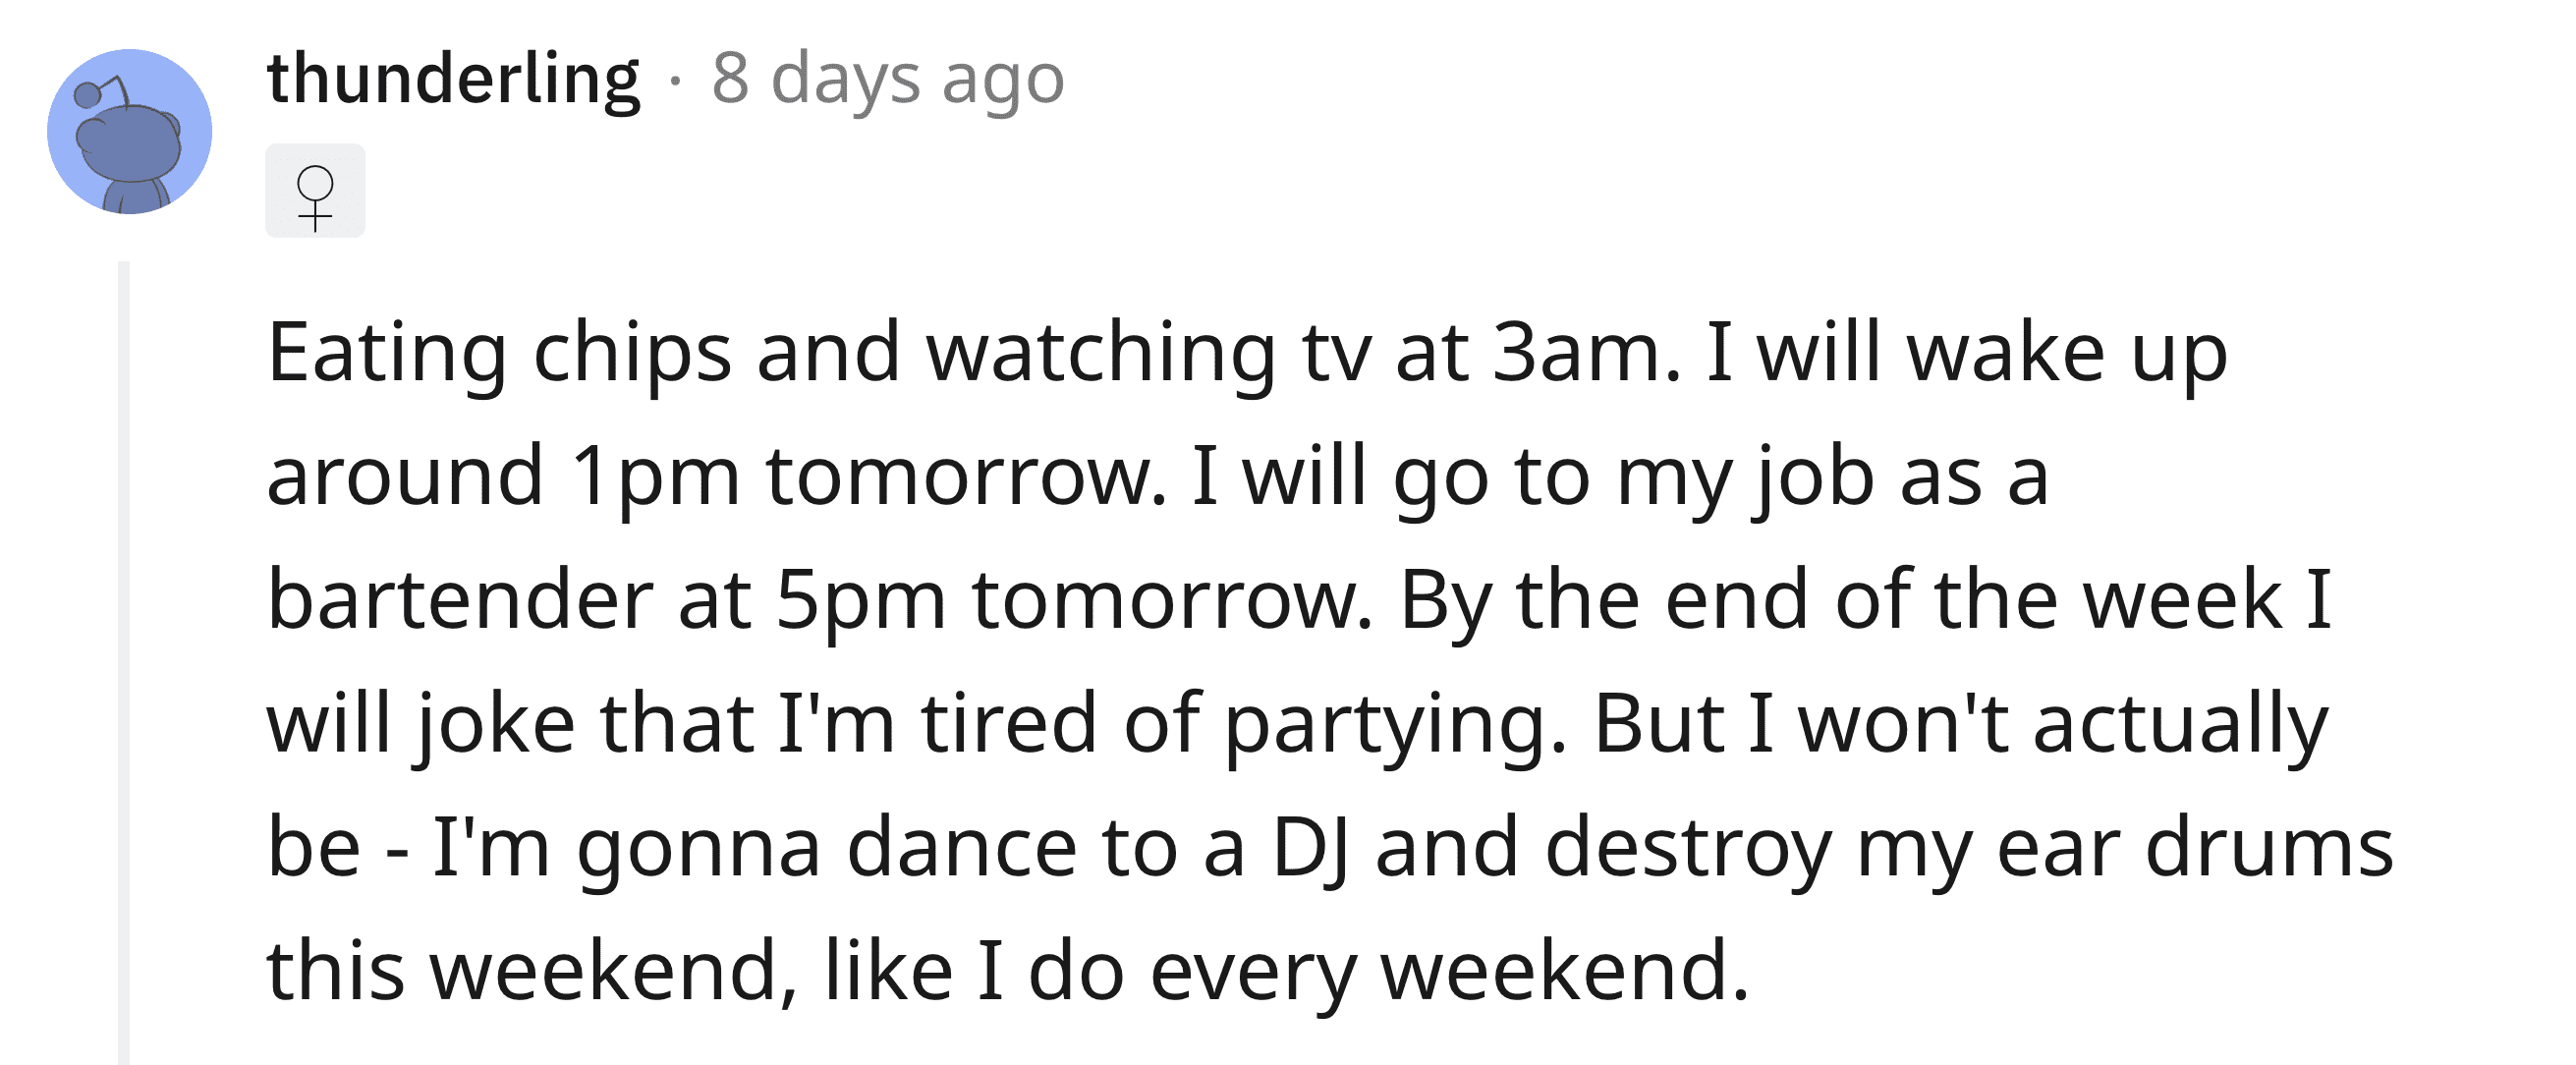This screenshot has height=1065, width=2576.
Task: Click "1pm" in the second comment line
Action: coord(655,477)
